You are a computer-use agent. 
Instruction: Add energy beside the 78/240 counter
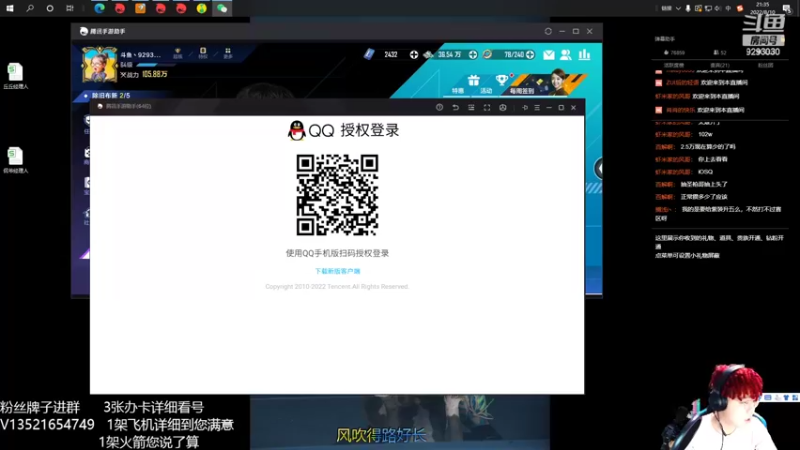tap(530, 55)
